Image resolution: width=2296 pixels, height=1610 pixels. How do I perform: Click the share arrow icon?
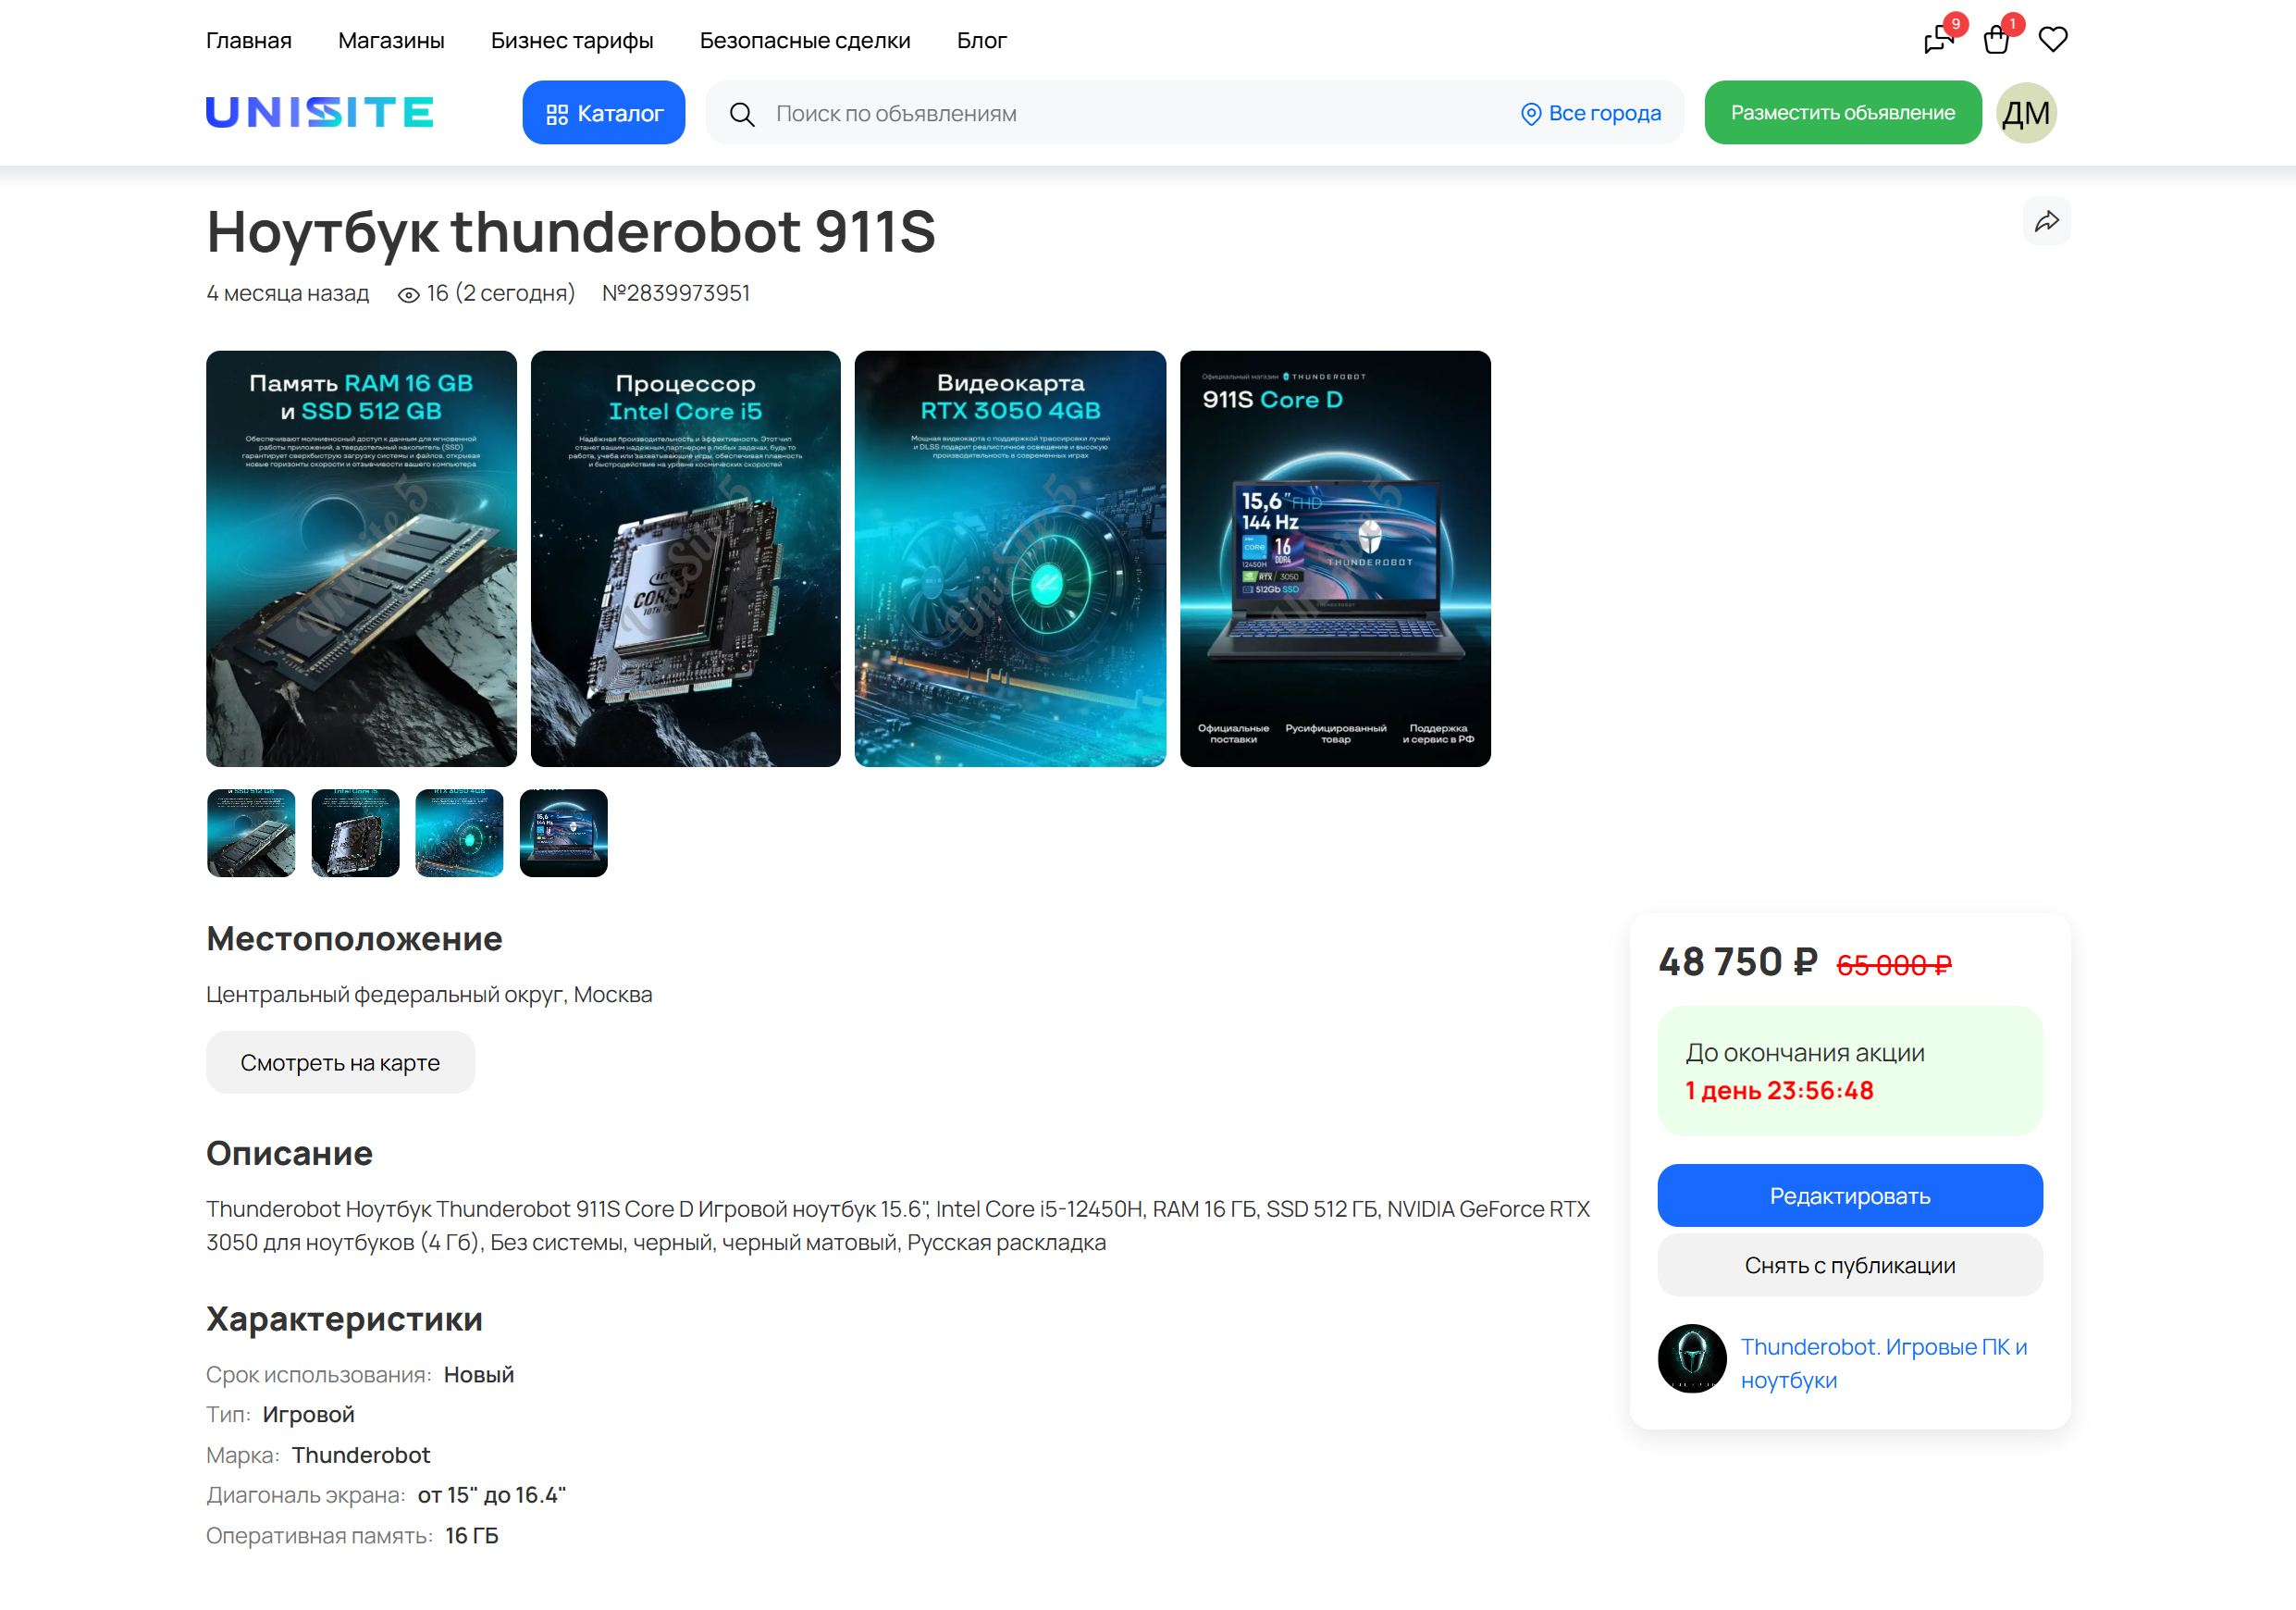(x=2047, y=221)
